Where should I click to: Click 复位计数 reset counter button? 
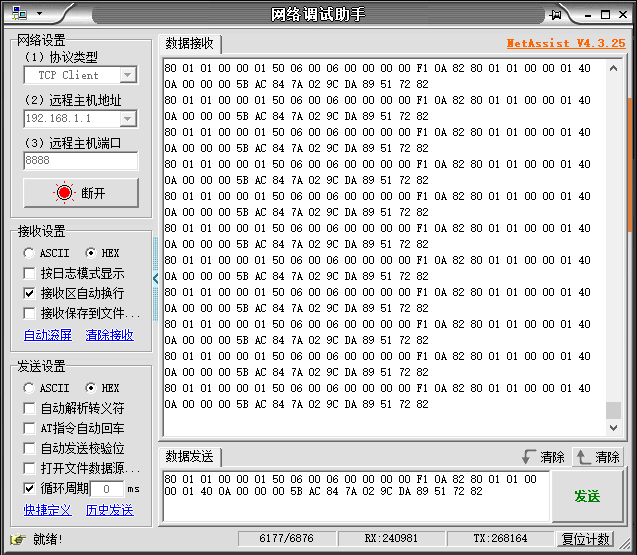(585, 539)
